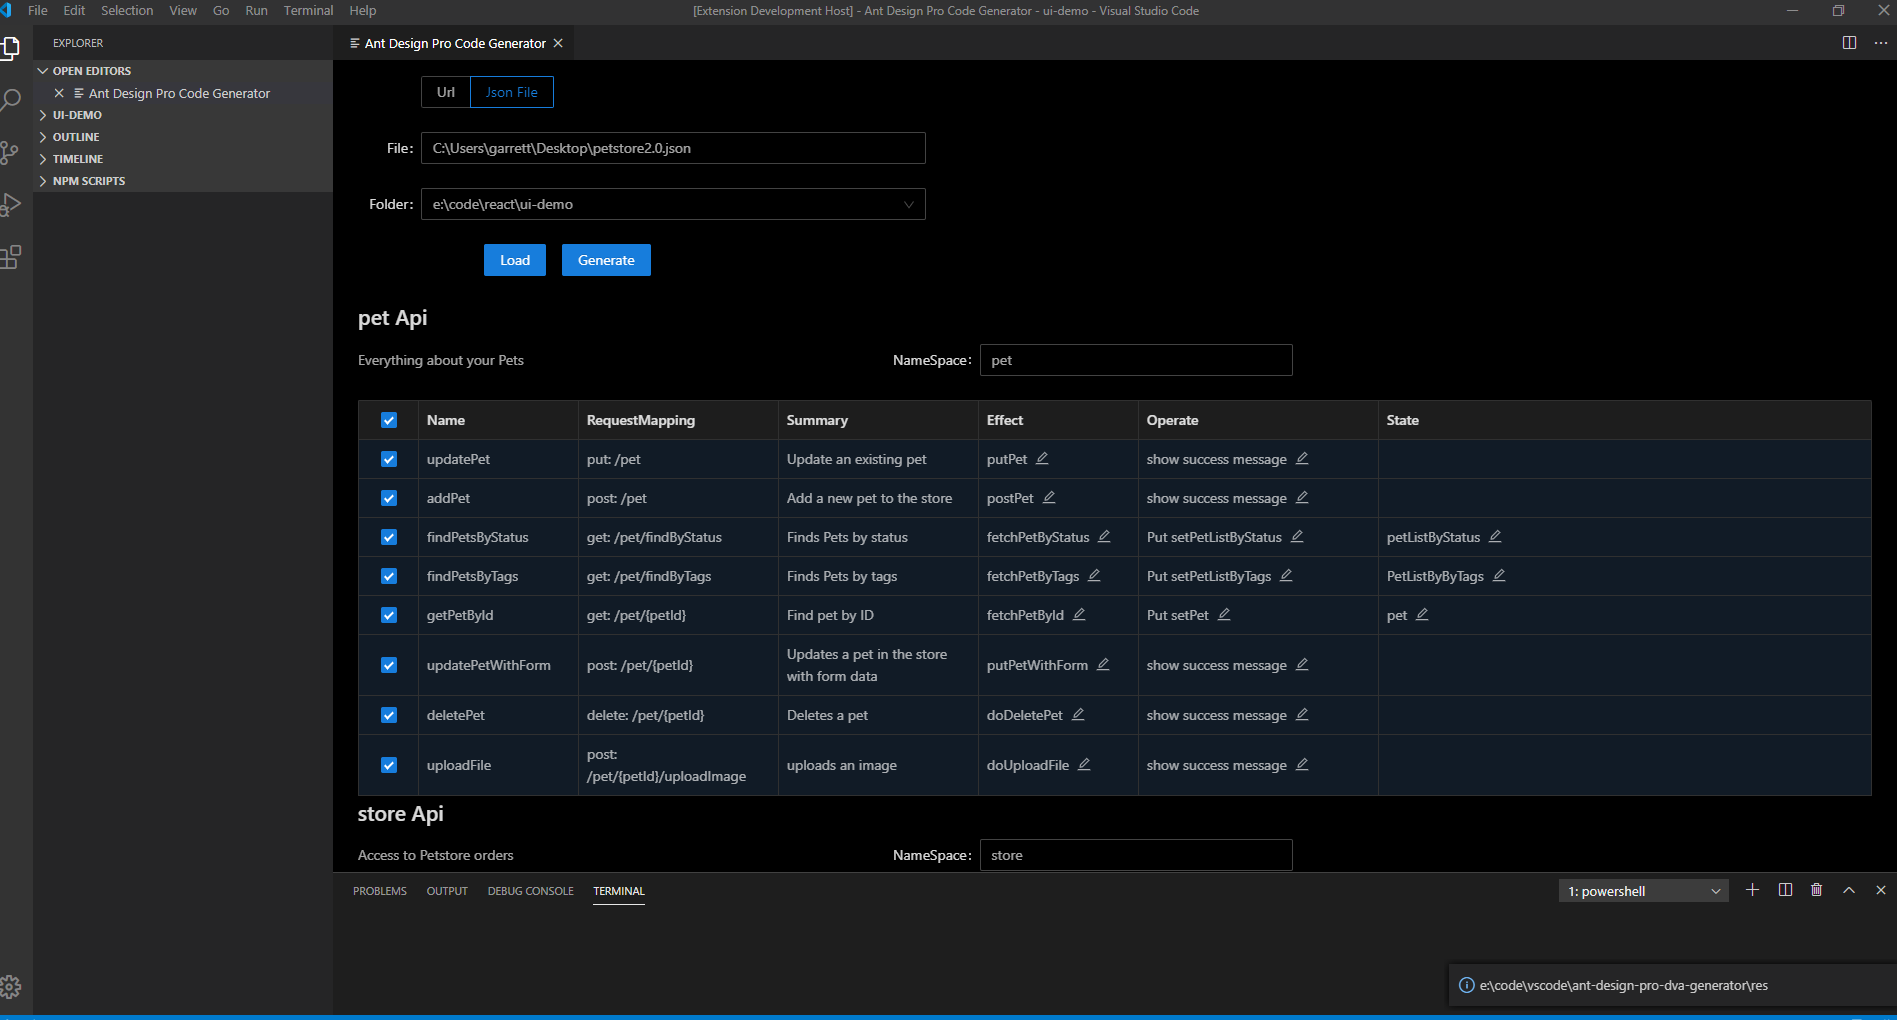
Task: Switch to the Problems panel tab
Action: point(380,891)
